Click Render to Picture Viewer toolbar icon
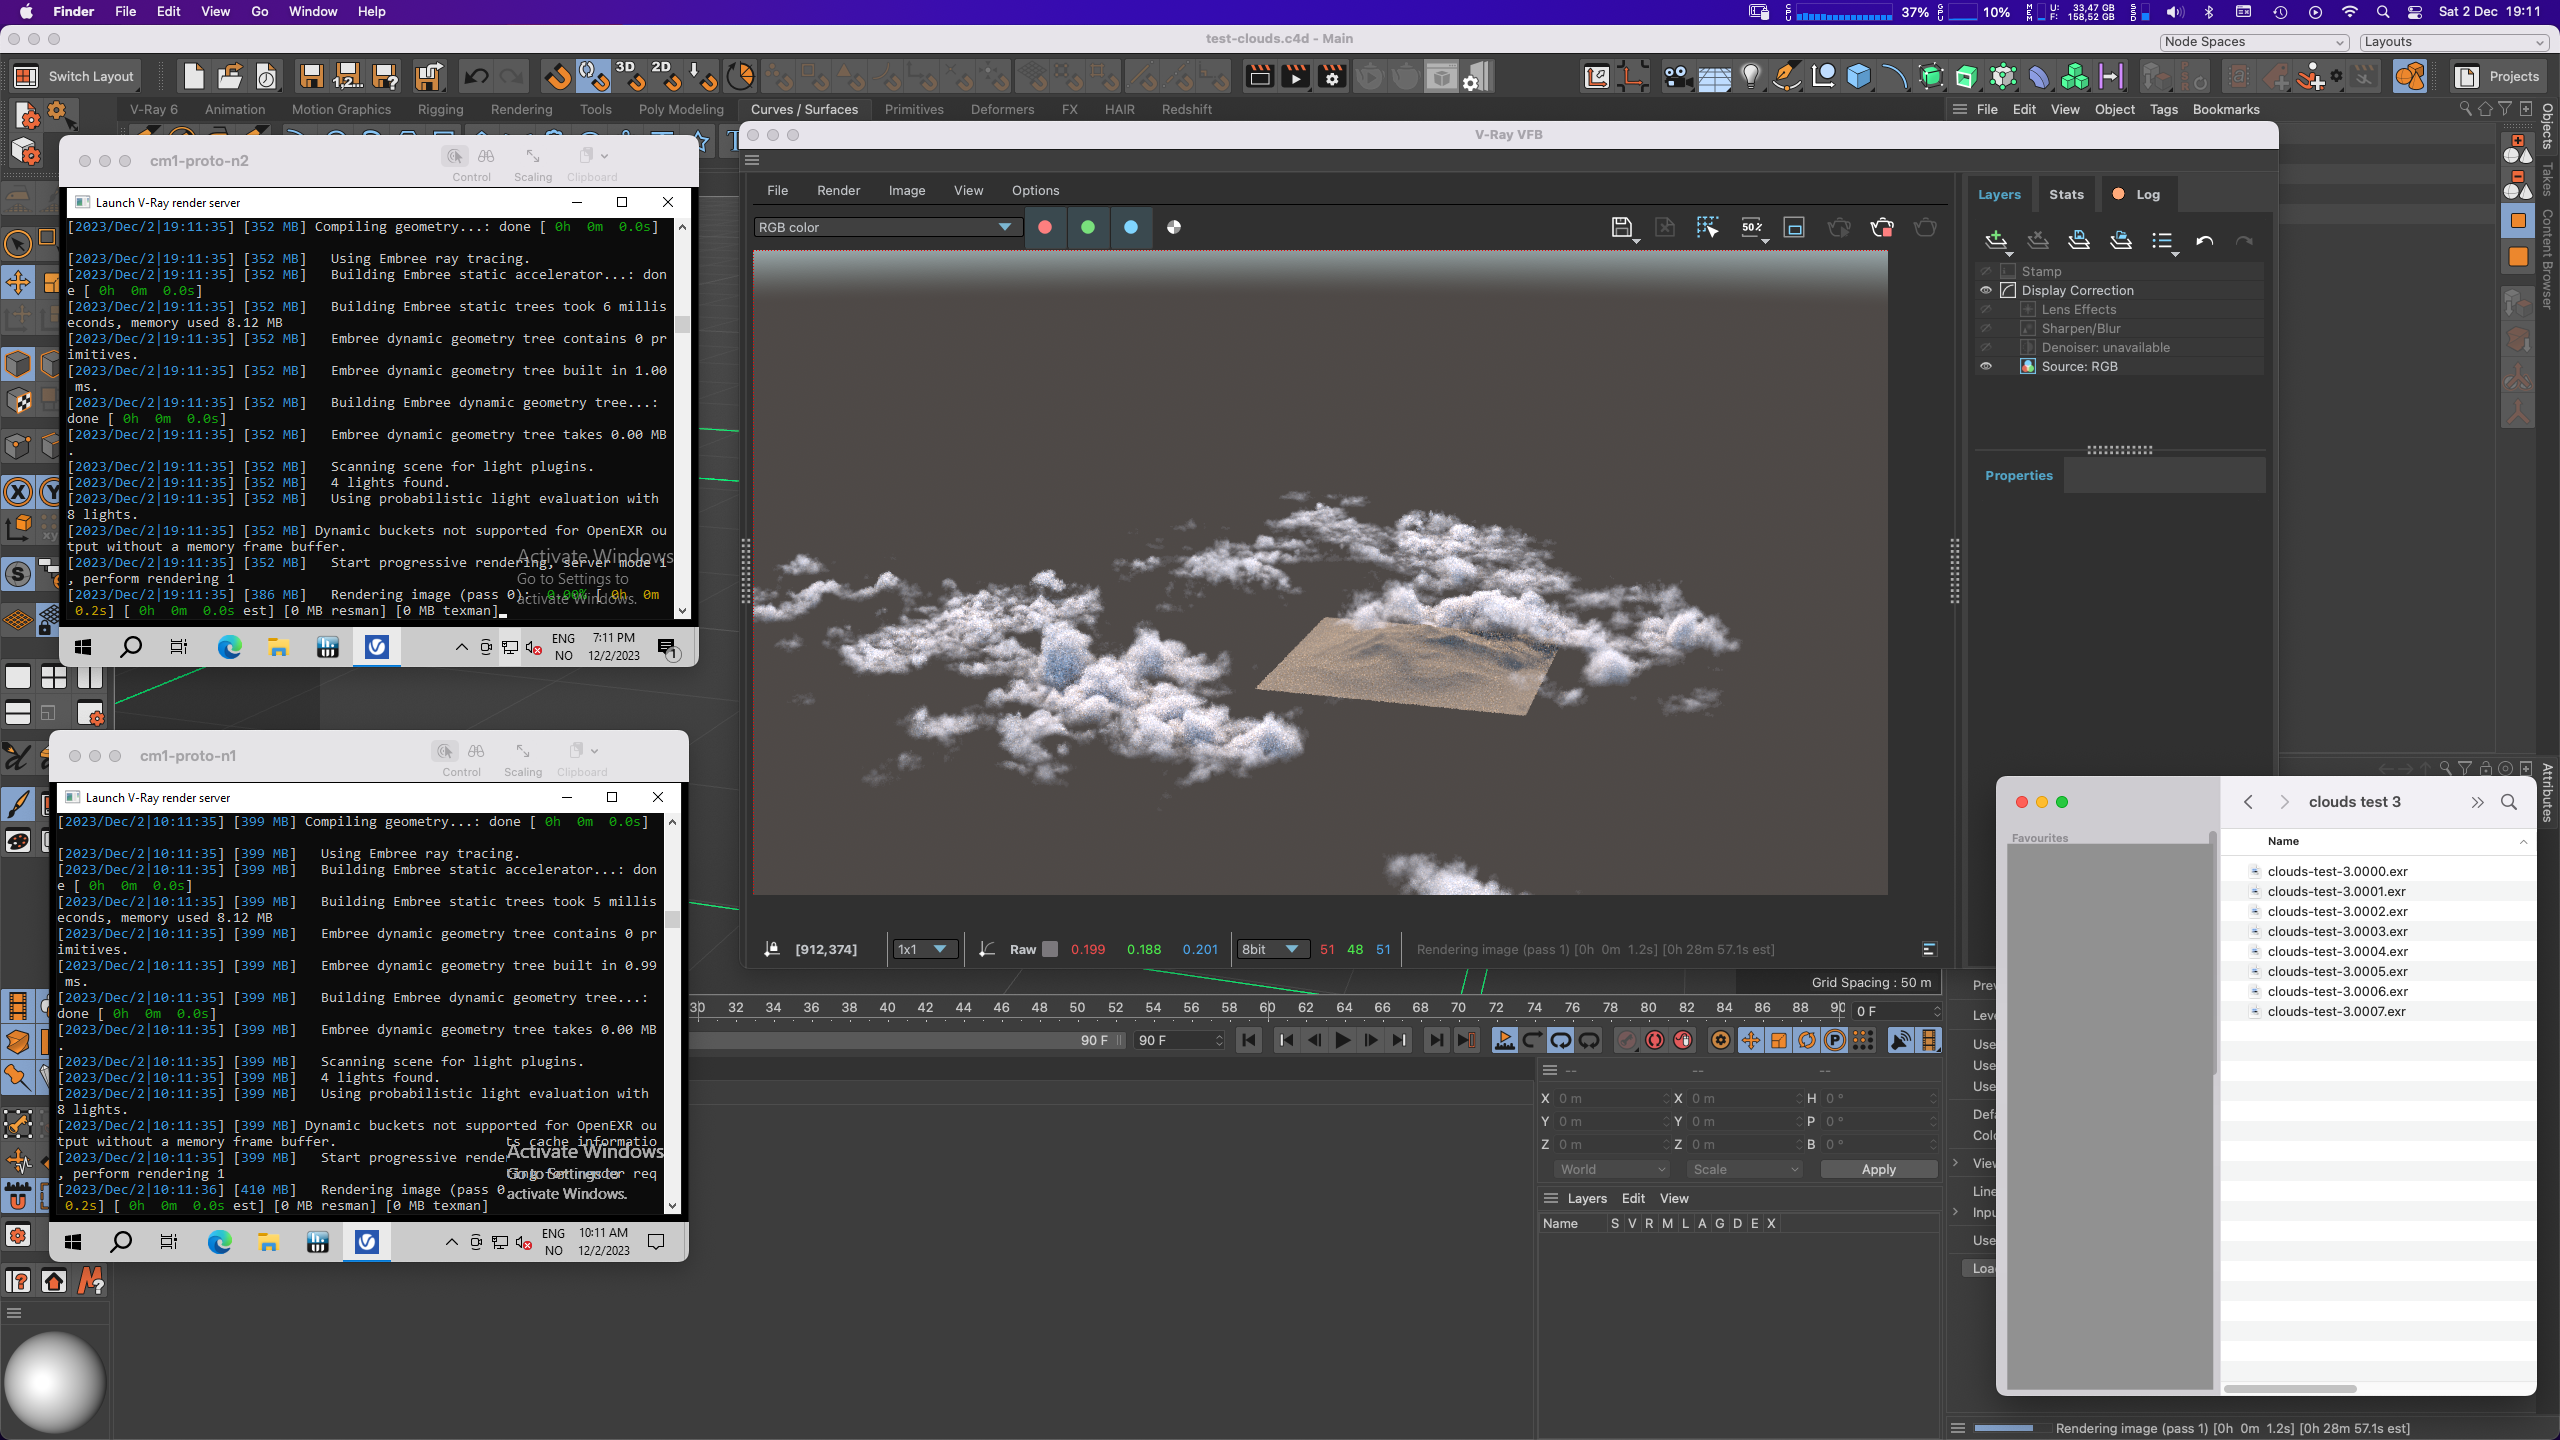2560x1440 pixels. (x=1296, y=76)
